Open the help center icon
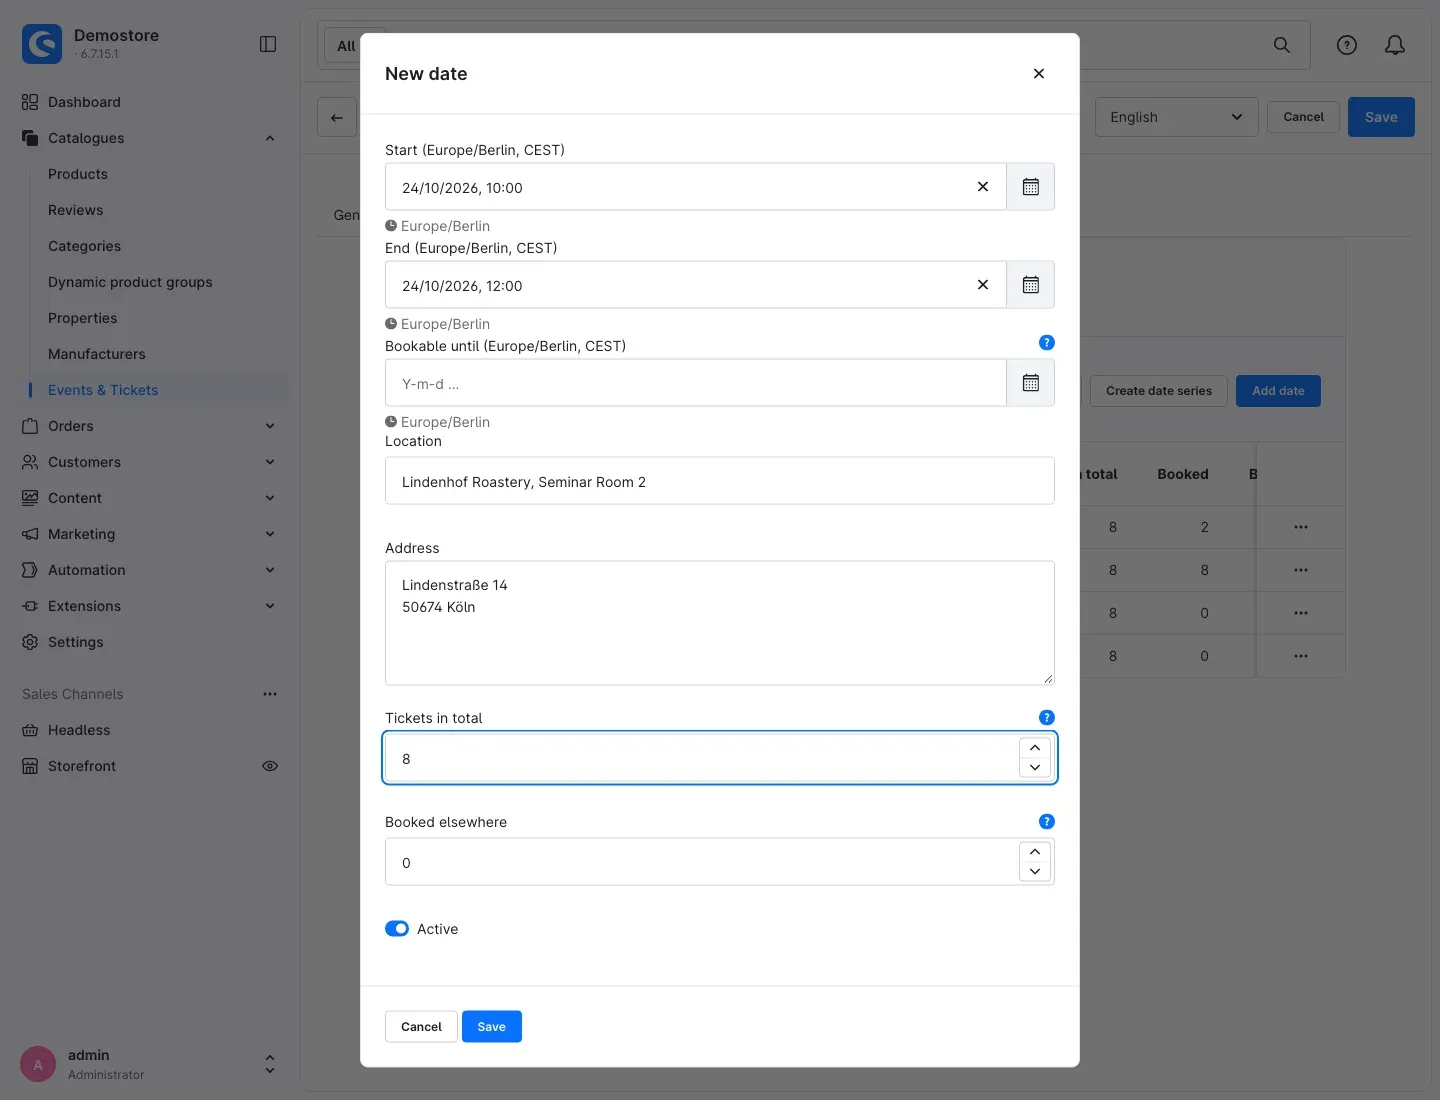 click(1347, 45)
